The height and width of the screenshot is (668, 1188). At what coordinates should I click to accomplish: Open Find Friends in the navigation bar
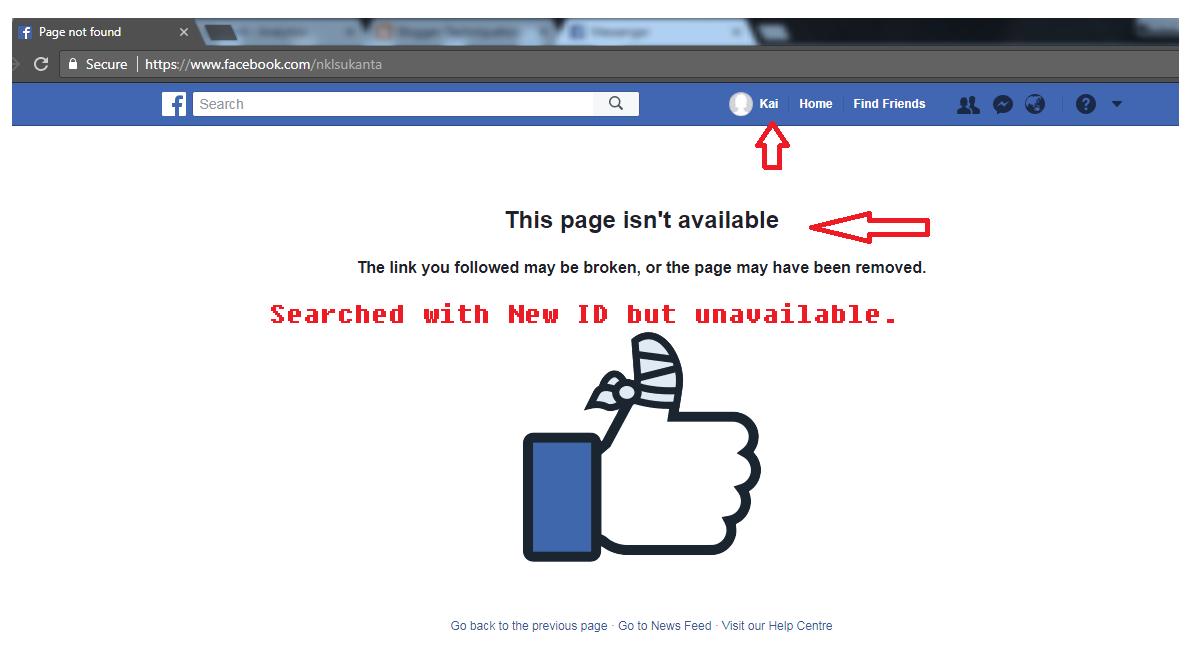[x=889, y=104]
